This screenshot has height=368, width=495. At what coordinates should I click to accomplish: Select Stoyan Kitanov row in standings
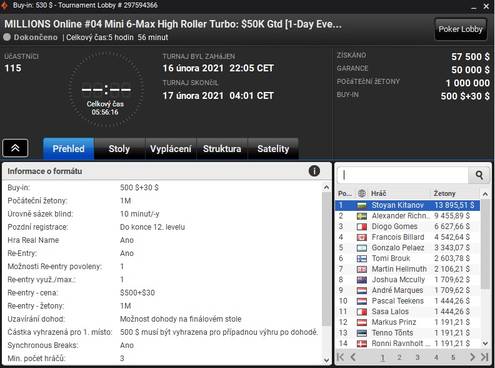407,205
